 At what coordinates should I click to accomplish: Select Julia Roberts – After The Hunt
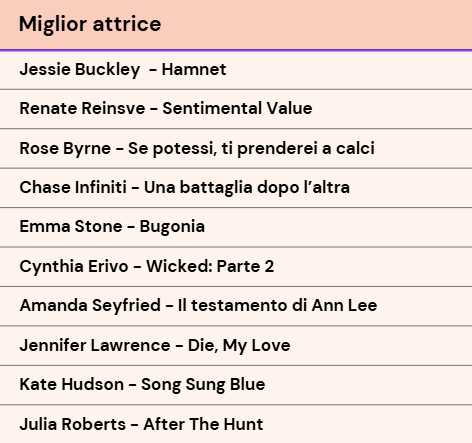click(236, 424)
